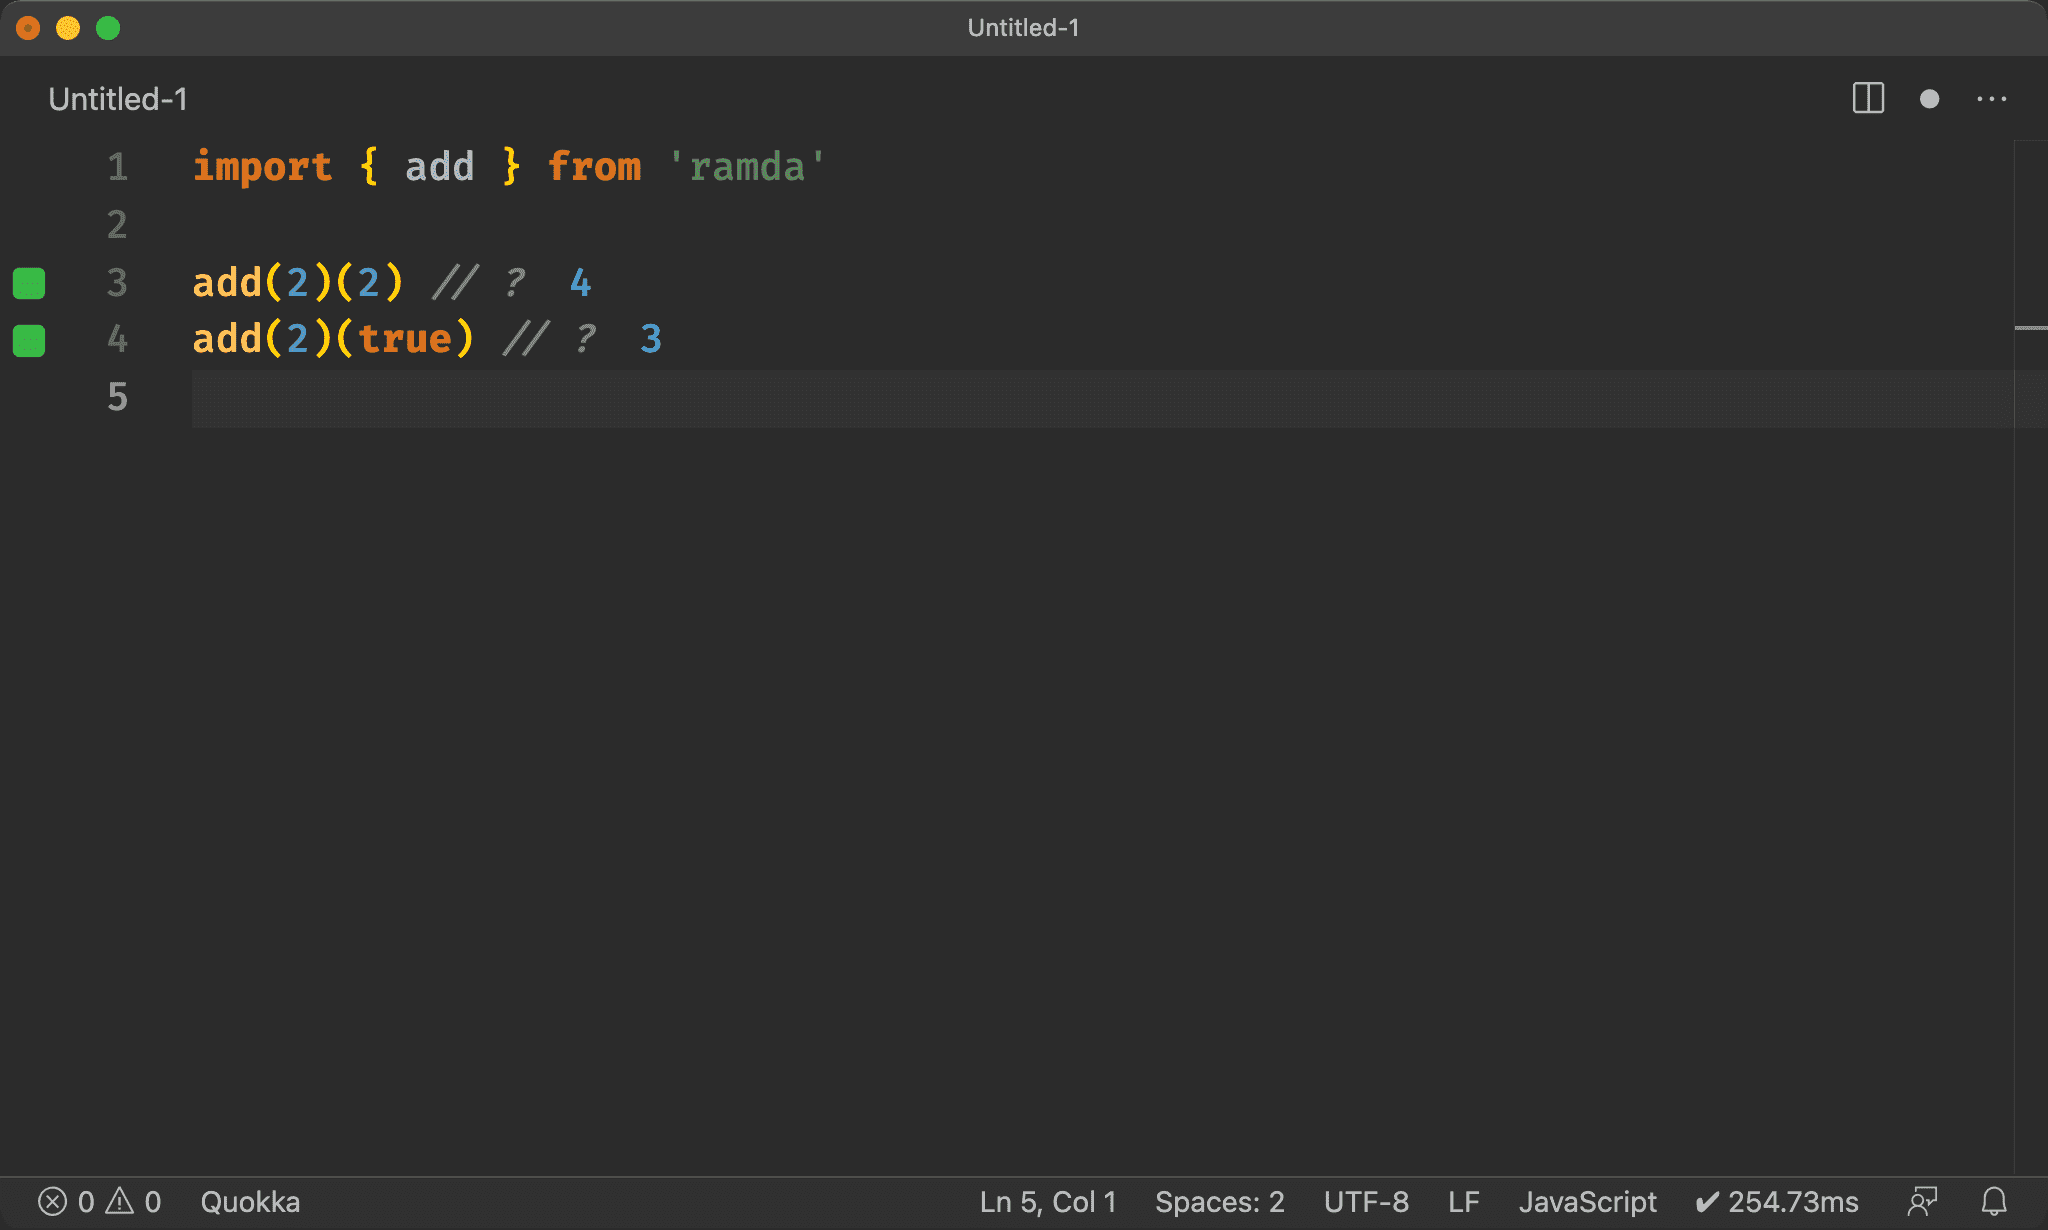
Task: Click the 'ramda' string literal
Action: (747, 167)
